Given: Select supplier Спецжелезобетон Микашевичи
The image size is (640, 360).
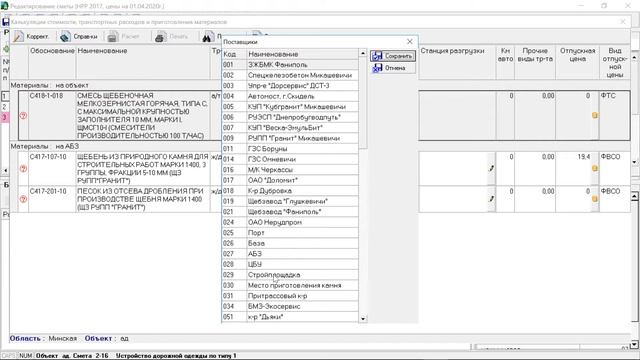Looking at the screenshot, I should 290,75.
